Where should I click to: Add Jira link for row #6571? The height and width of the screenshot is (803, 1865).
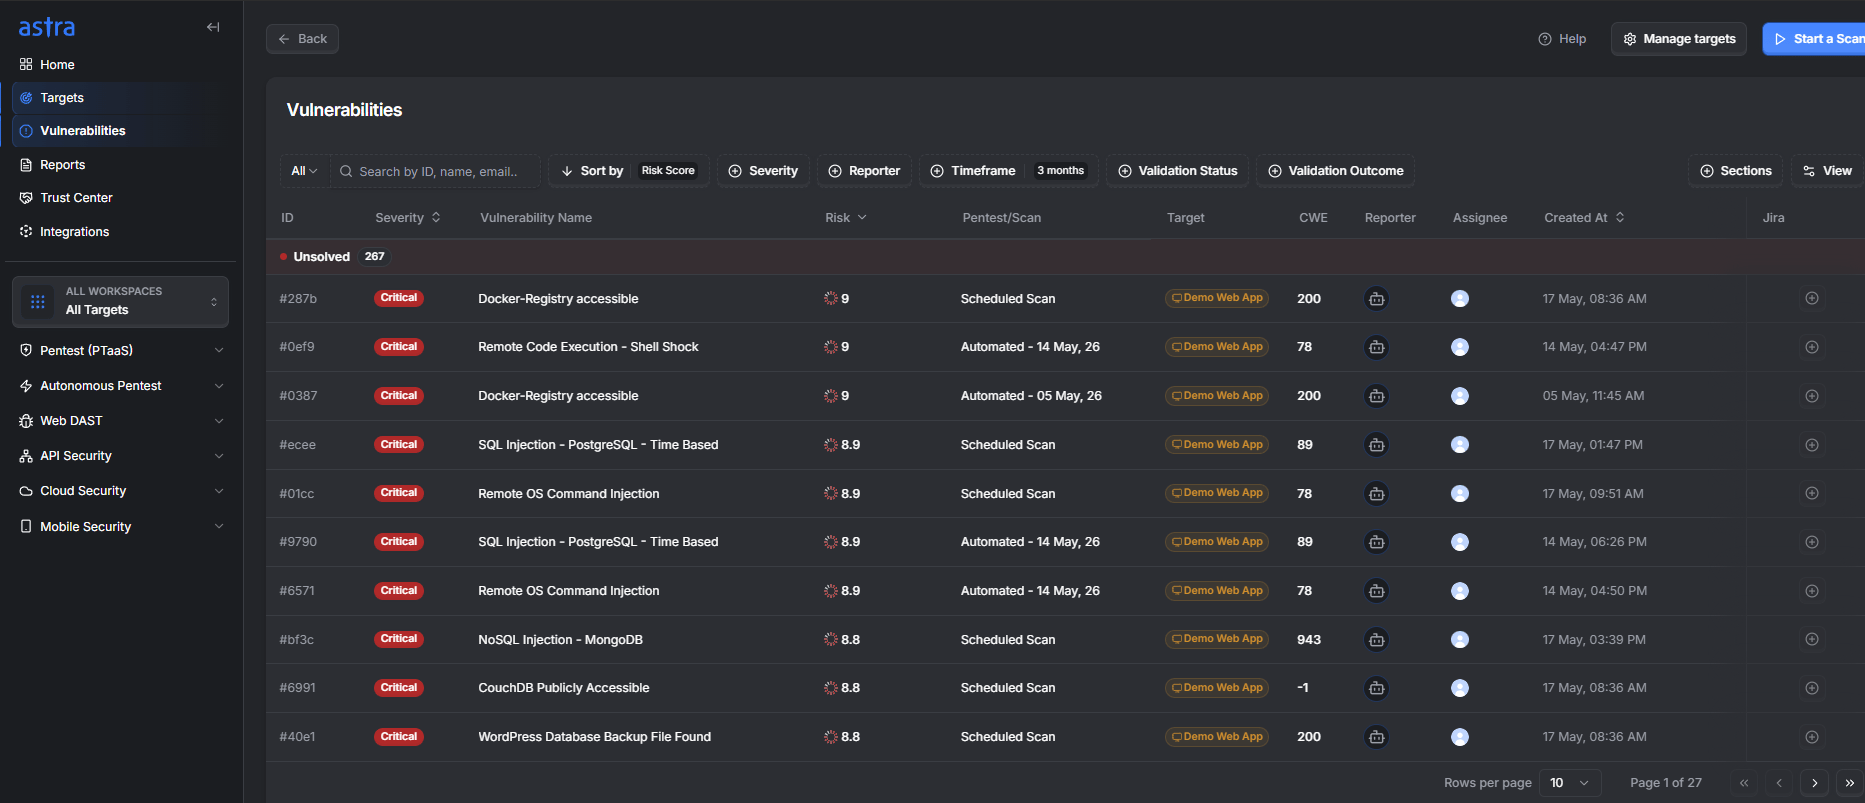(1812, 591)
